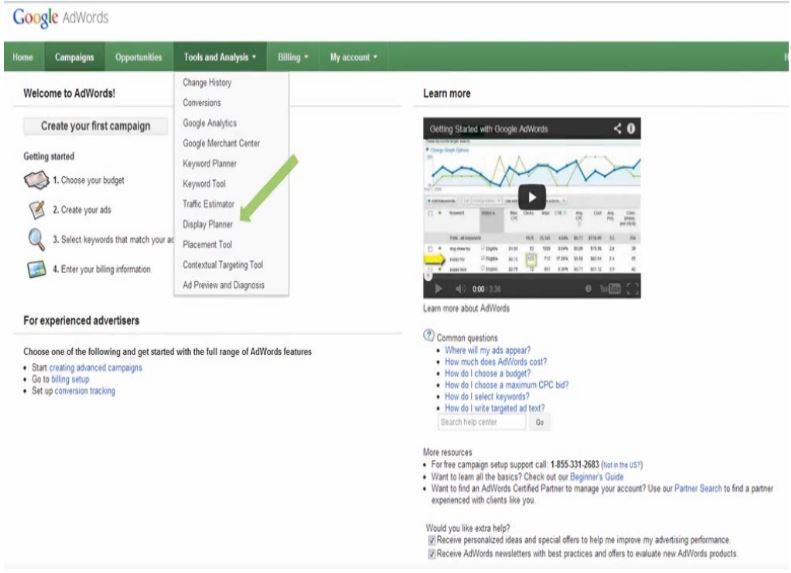Open the Campaigns tab
The image size is (791, 573).
(74, 57)
